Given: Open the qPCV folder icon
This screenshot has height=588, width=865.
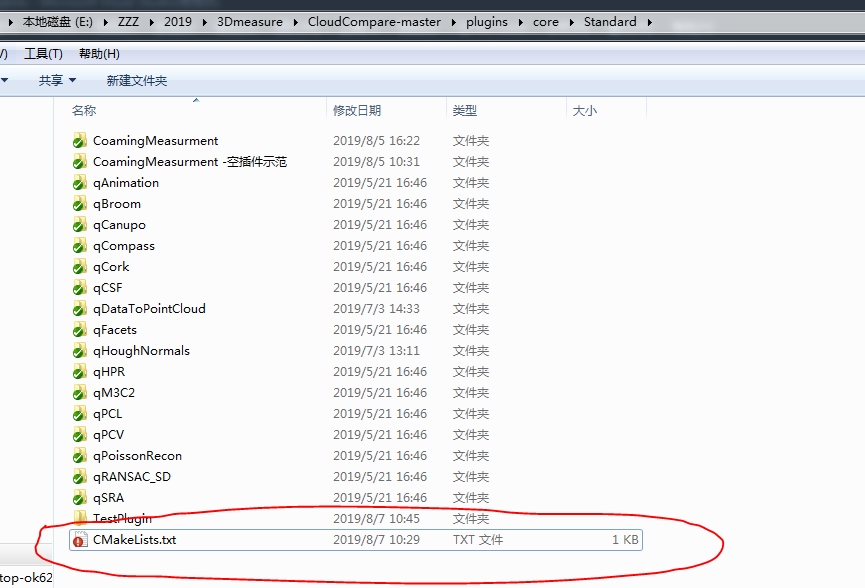Looking at the screenshot, I should (x=80, y=434).
